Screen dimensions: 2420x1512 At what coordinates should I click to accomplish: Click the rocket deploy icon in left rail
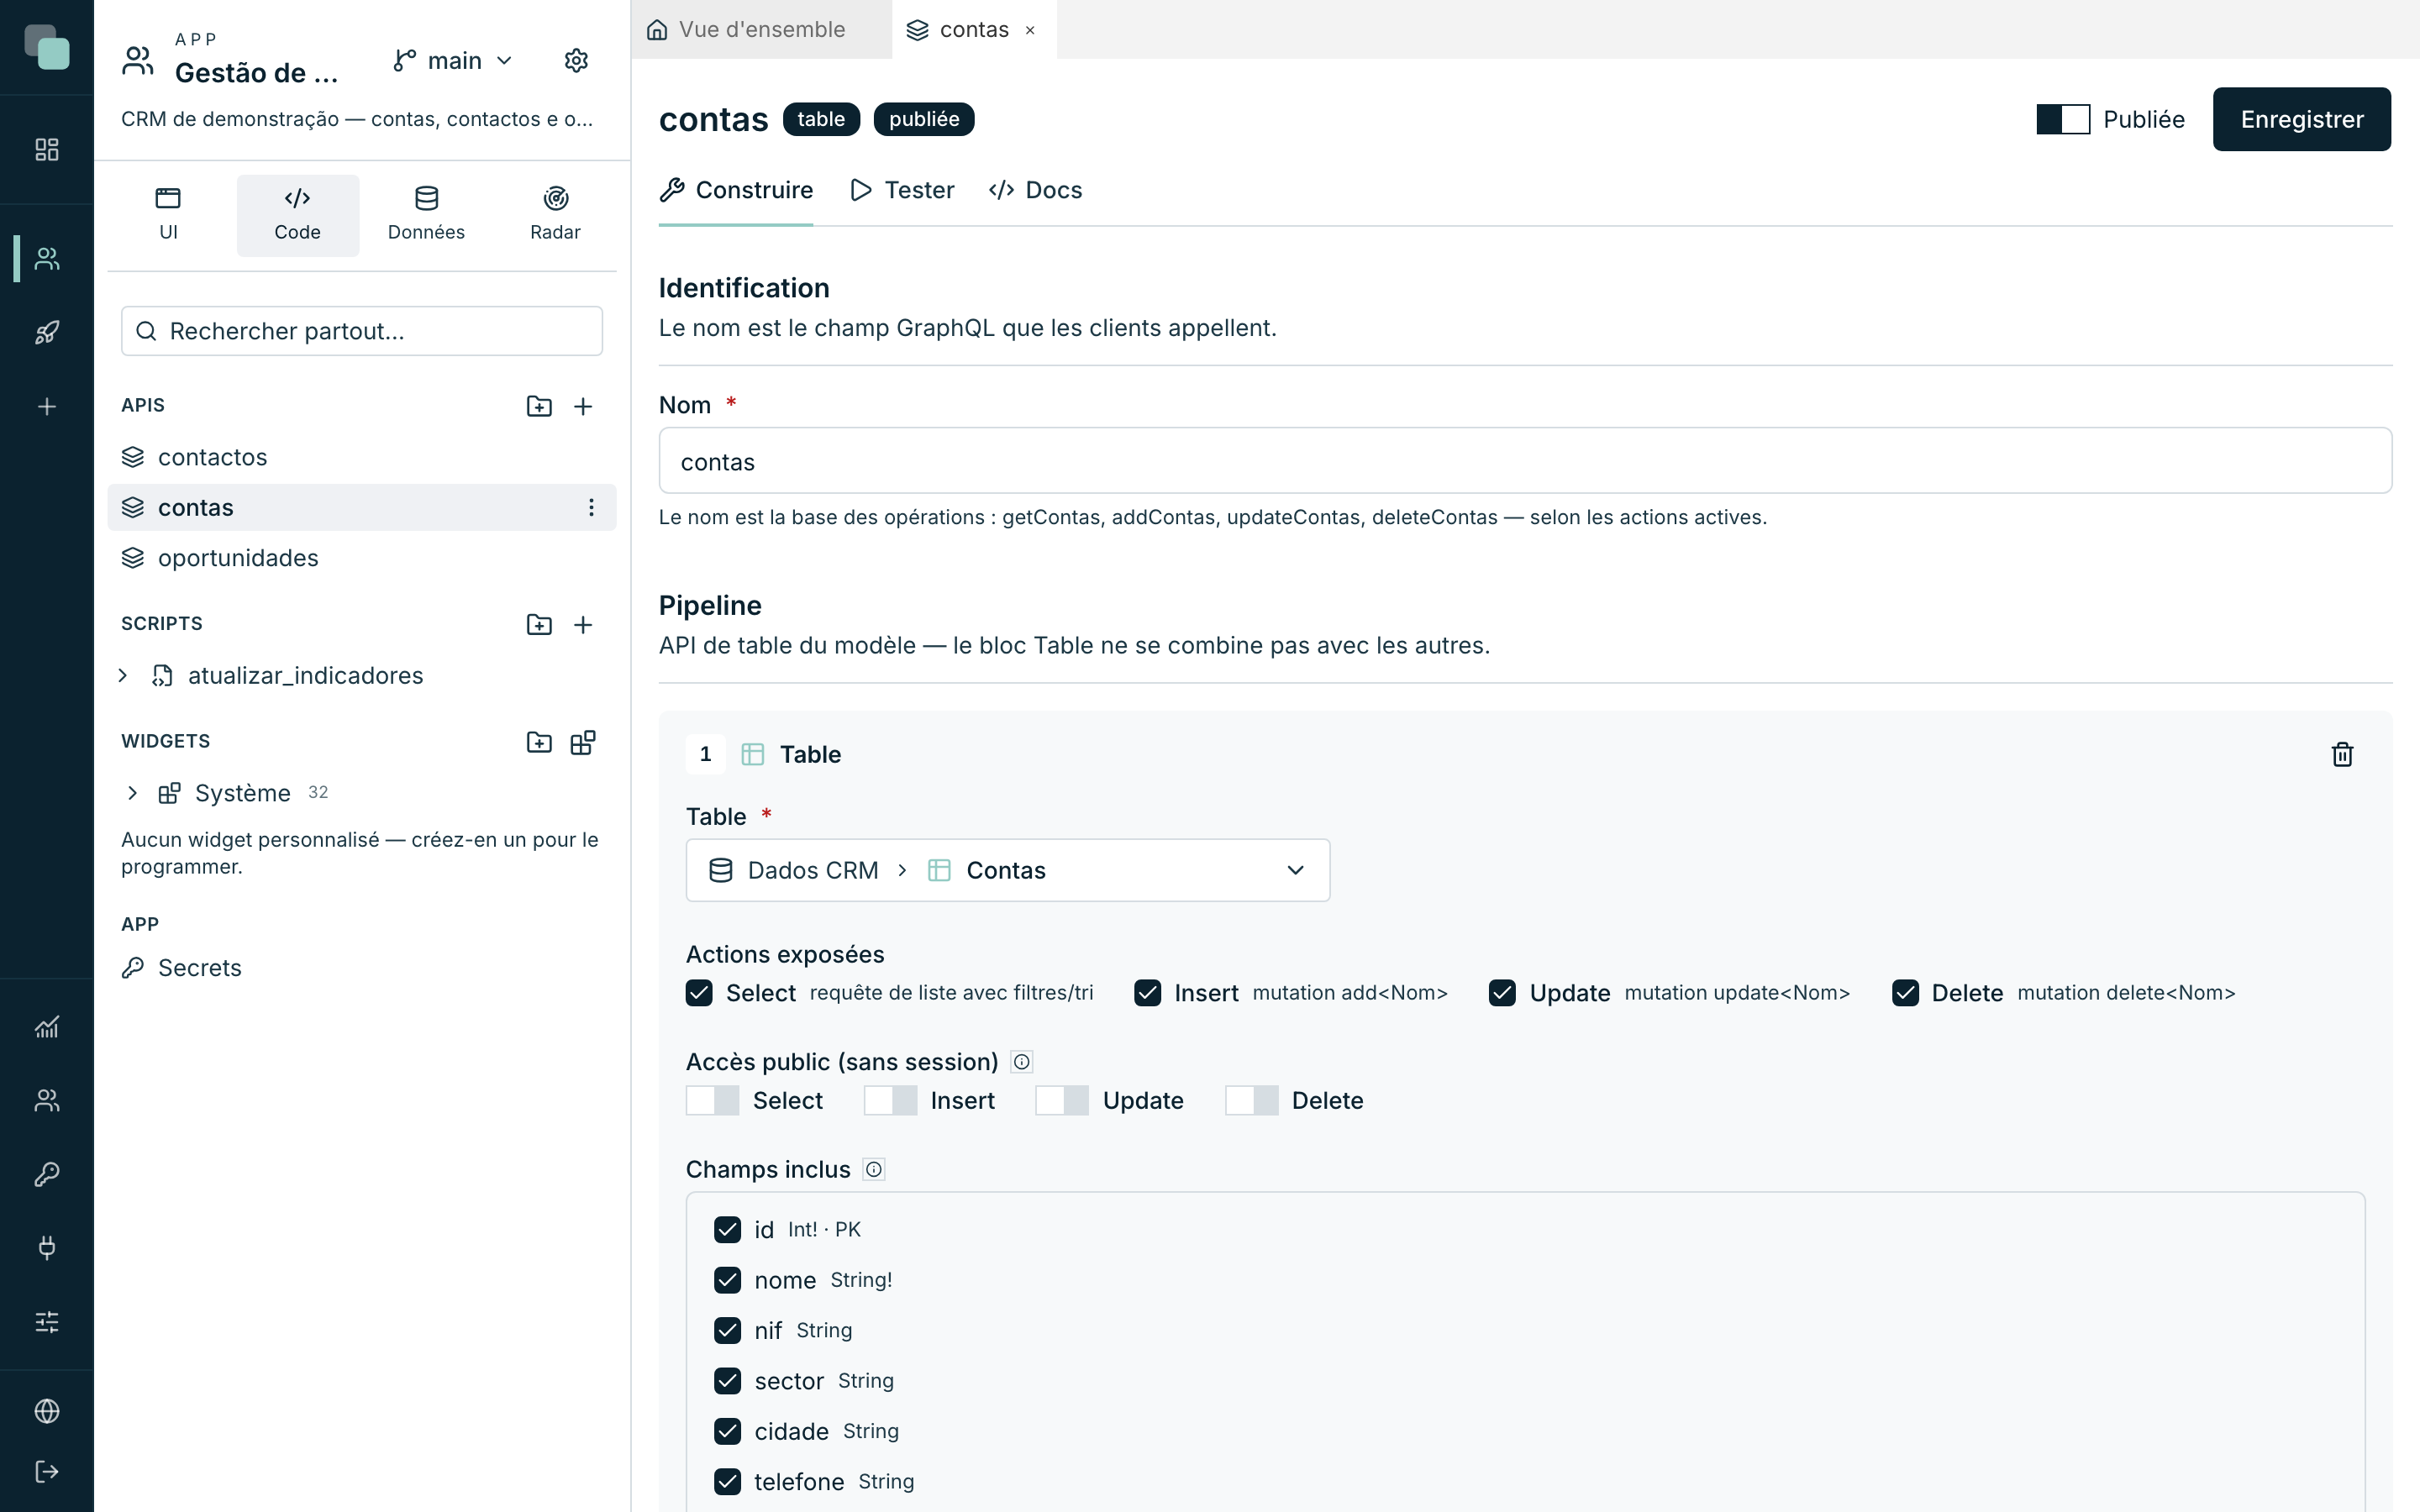(x=47, y=332)
